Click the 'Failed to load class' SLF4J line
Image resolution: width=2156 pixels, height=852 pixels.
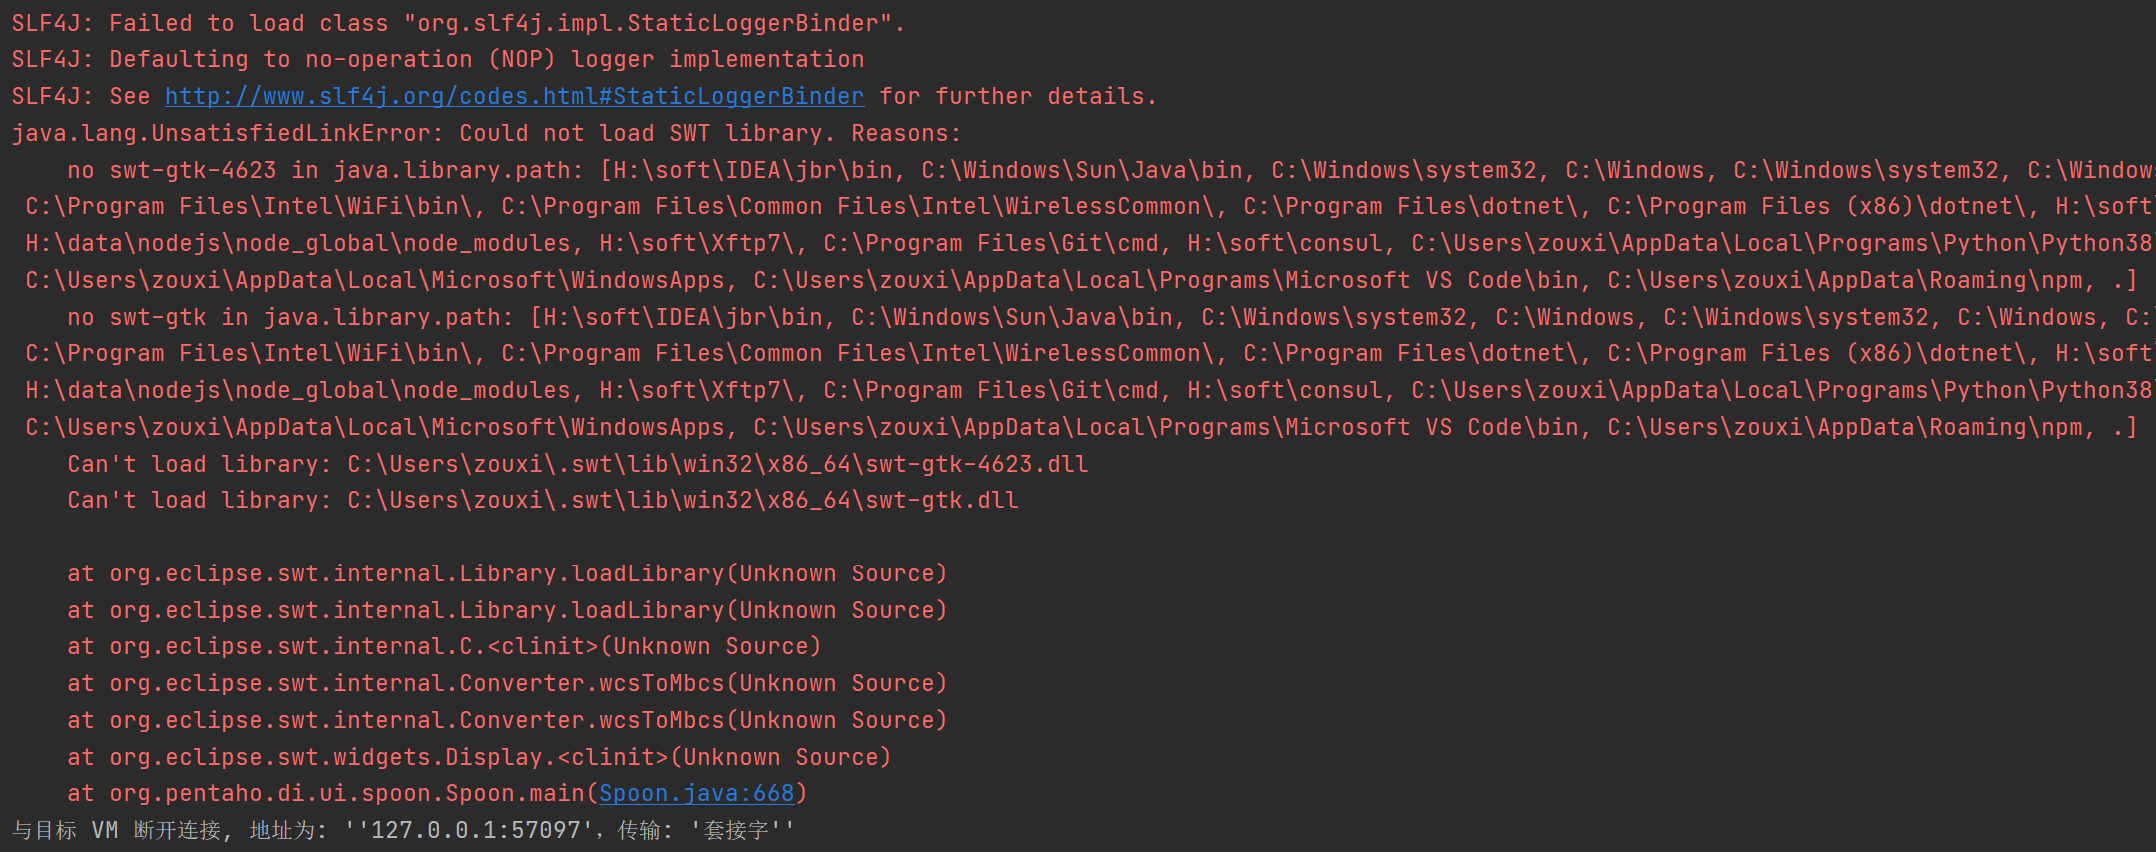[x=458, y=23]
